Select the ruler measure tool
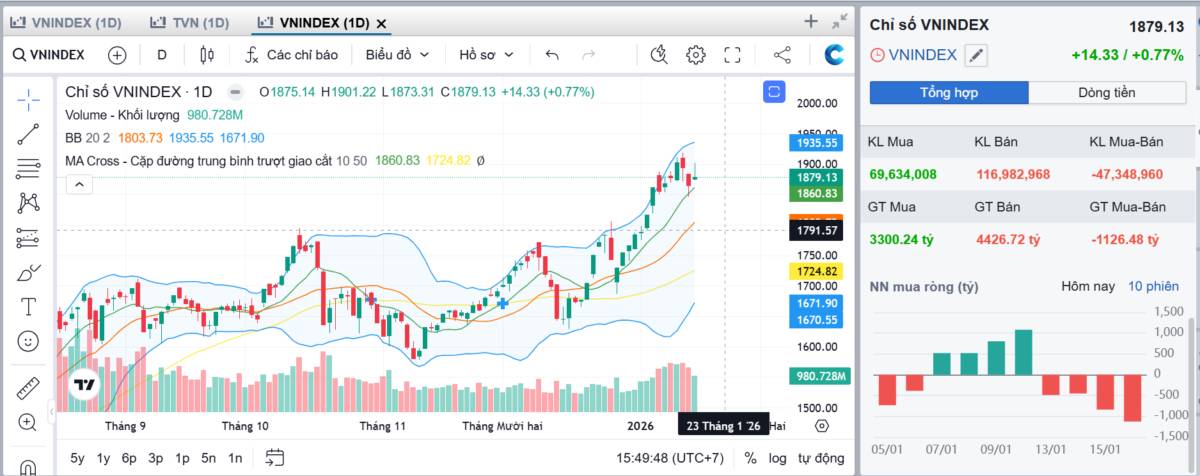The width and height of the screenshot is (1200, 476). (x=28, y=387)
